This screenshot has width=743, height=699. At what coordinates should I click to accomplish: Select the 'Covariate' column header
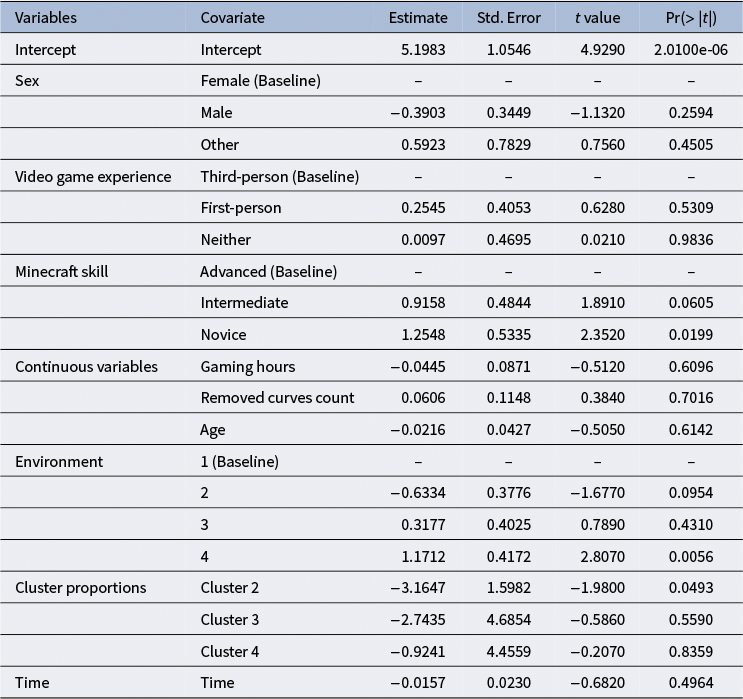click(x=232, y=18)
